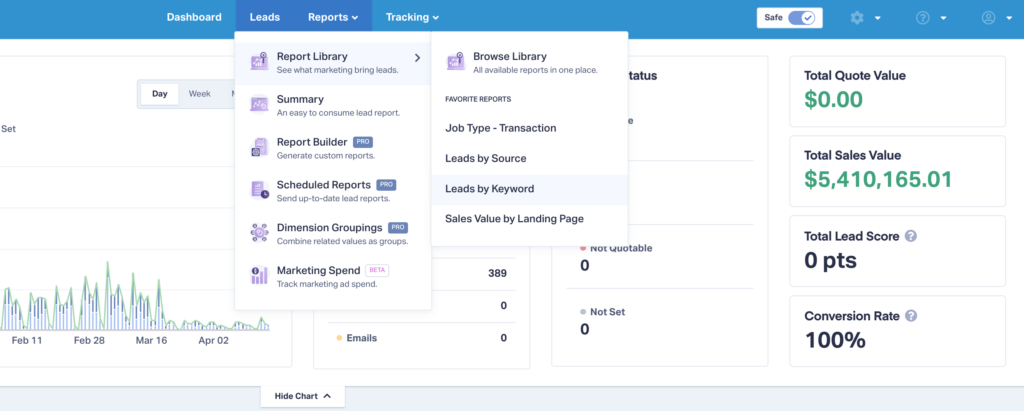The height and width of the screenshot is (411, 1024).
Task: Click the PRO badge beside Scheduled Reports
Action: click(x=387, y=185)
